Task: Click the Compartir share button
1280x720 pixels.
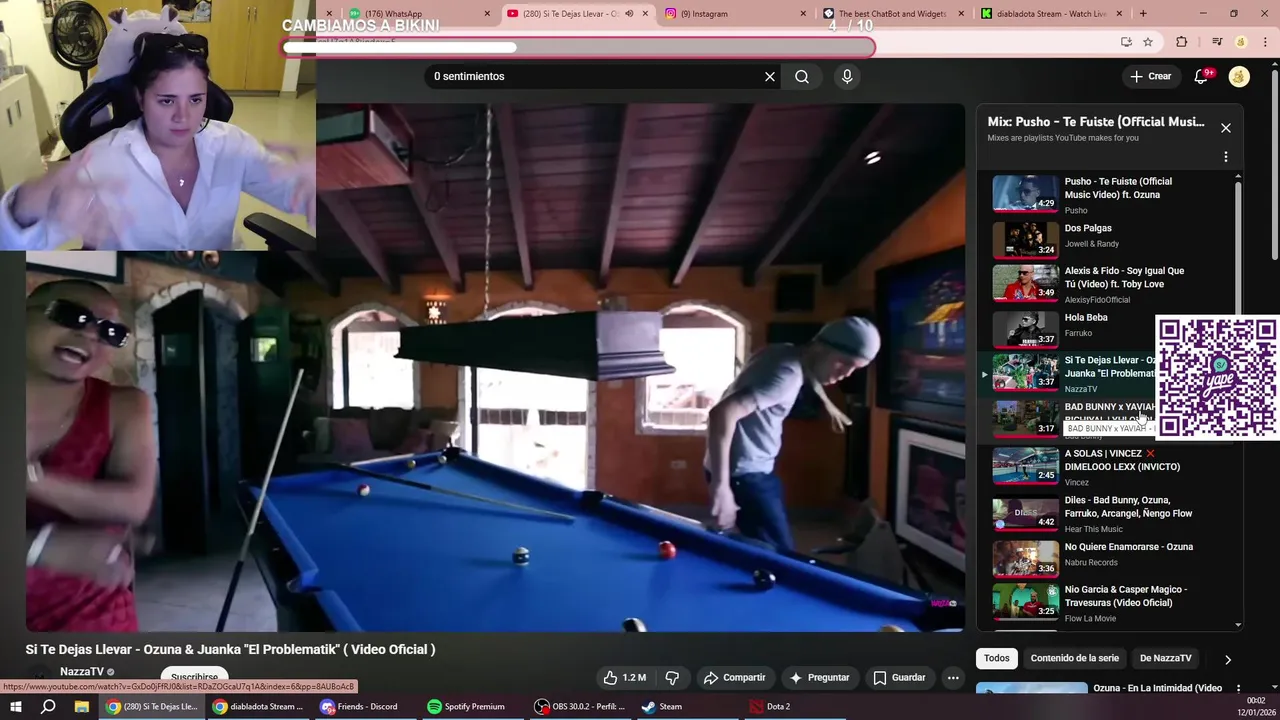Action: 734,678
